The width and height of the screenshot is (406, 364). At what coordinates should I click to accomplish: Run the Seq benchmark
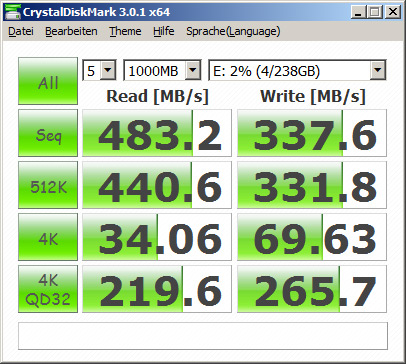tap(48, 133)
